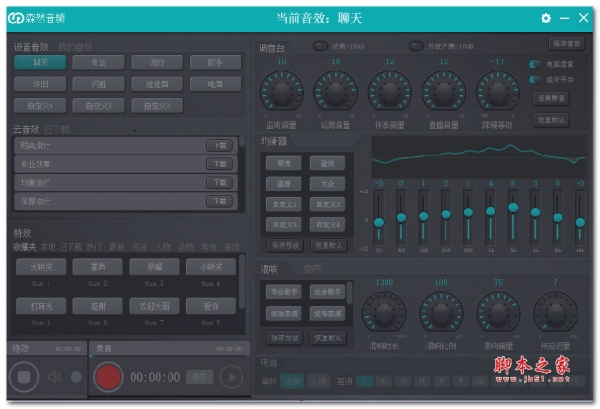
Task: Click the 16k equalizer slider handle
Action: tap(580, 222)
